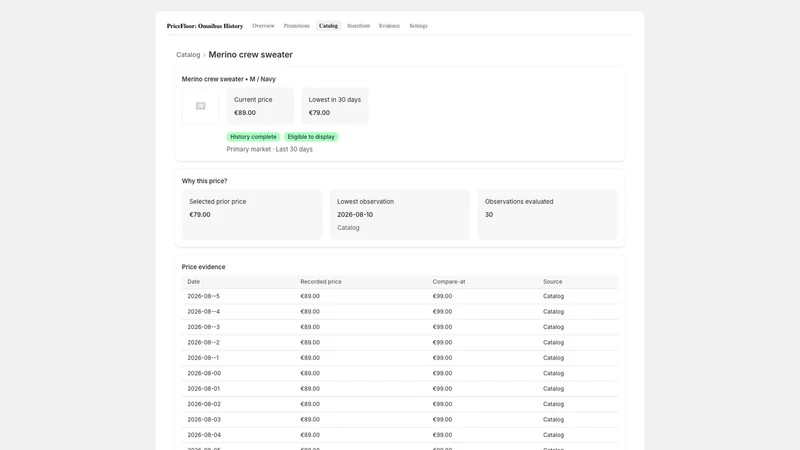
Task: Select the 2026-08-01 date cell
Action: point(204,389)
